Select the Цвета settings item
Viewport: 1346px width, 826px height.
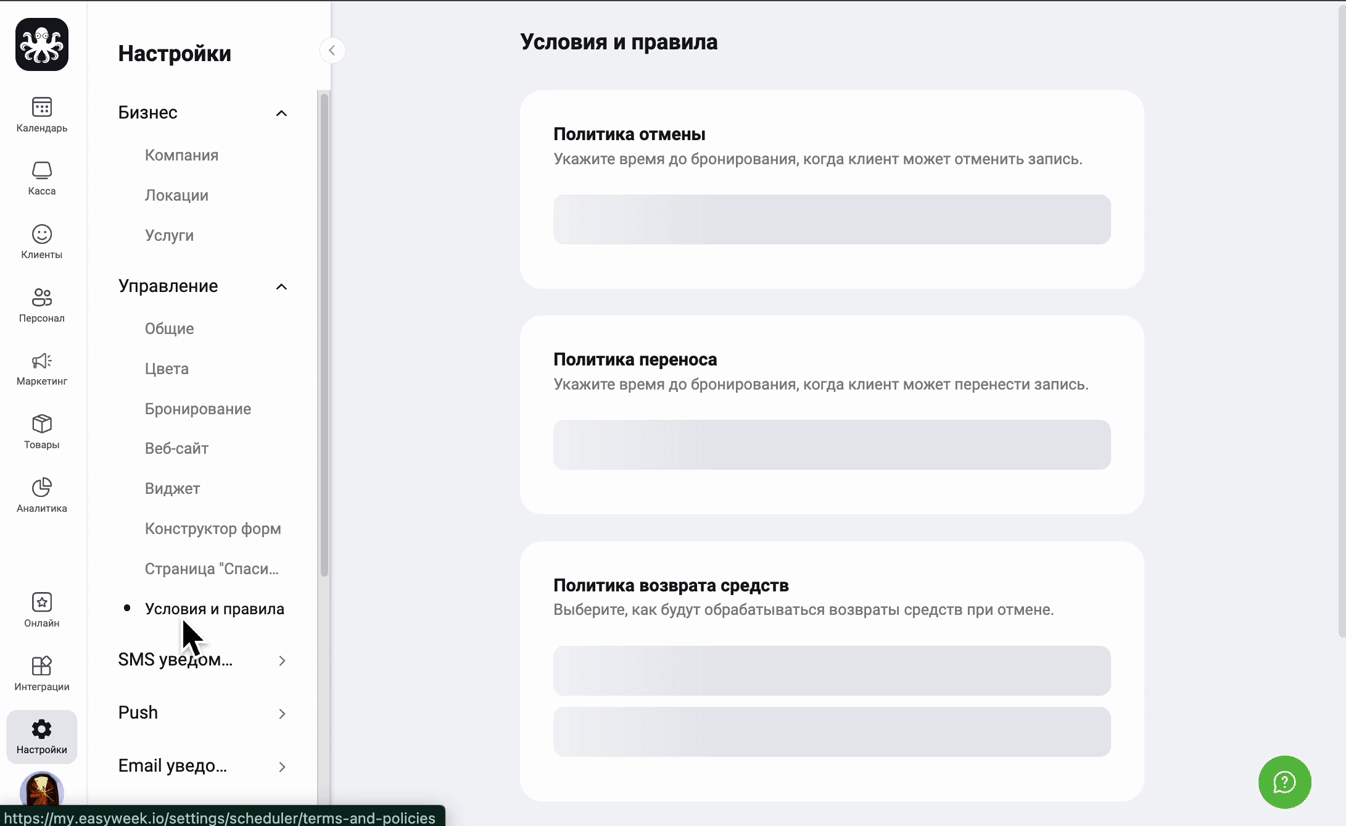(167, 368)
